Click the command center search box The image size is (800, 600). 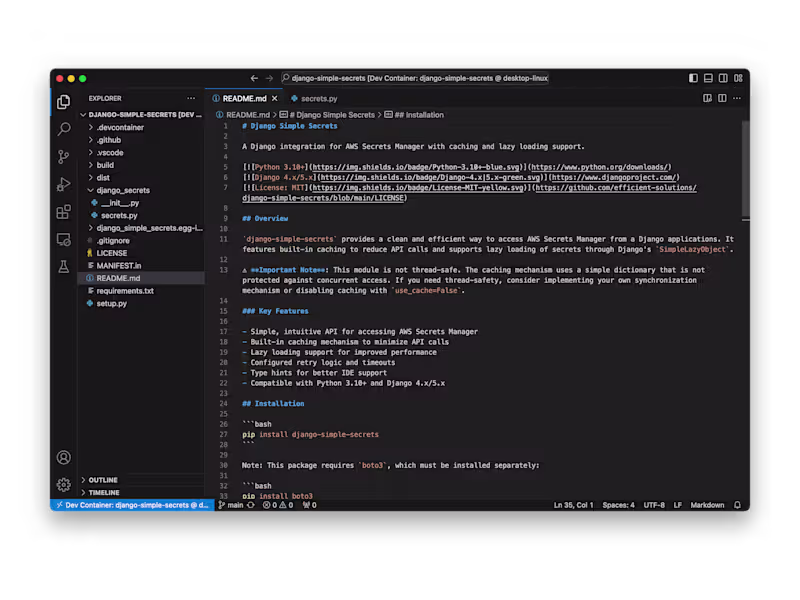coord(415,78)
